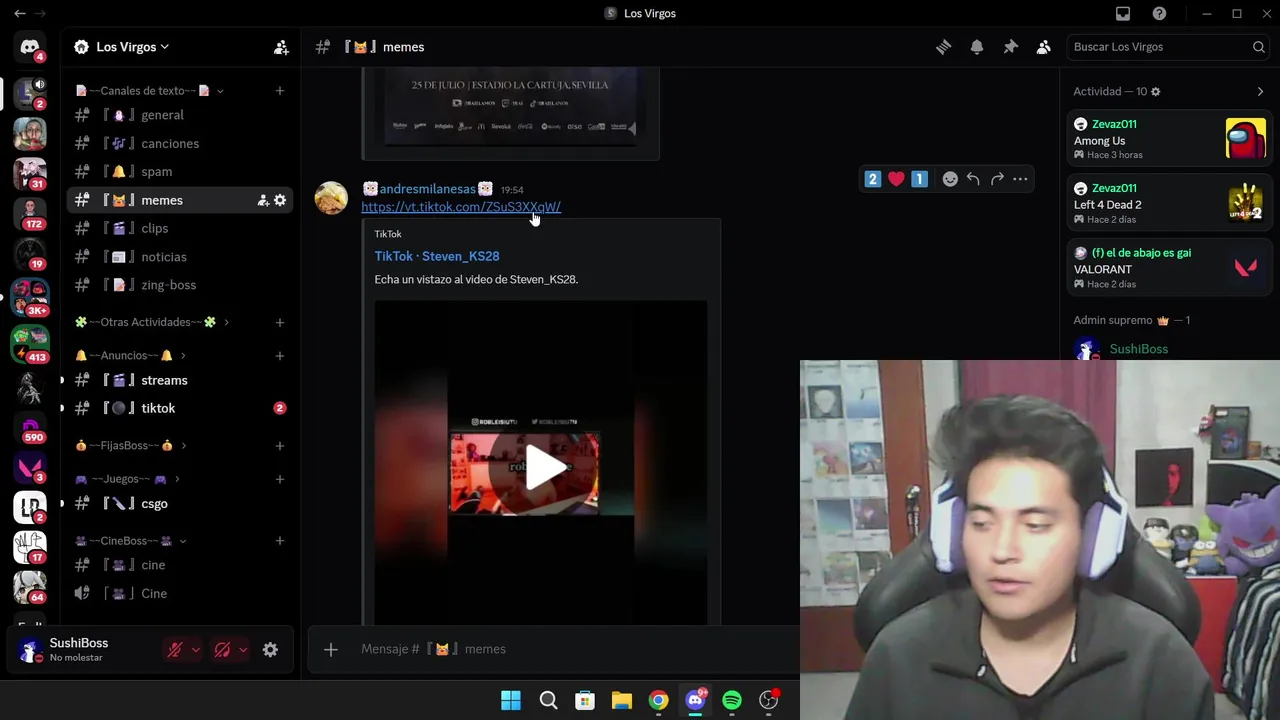Open more message options (three dots)
The height and width of the screenshot is (720, 1280).
[x=1020, y=179]
